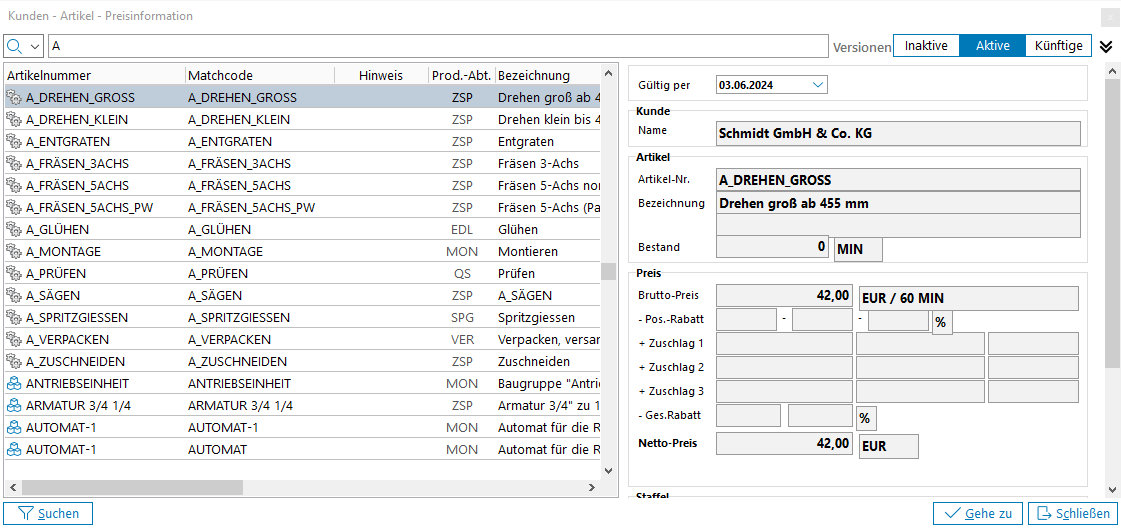Expand options with double chevron icon
1121x529 pixels.
click(1106, 47)
